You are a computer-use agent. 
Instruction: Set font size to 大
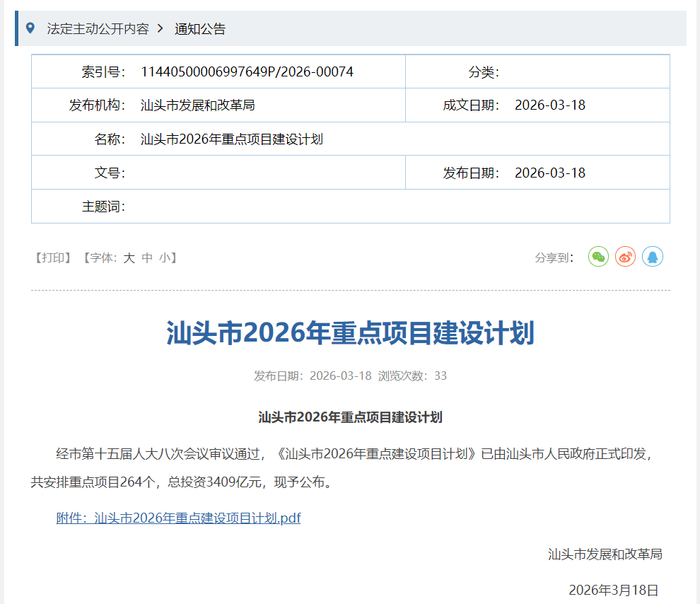tap(129, 258)
